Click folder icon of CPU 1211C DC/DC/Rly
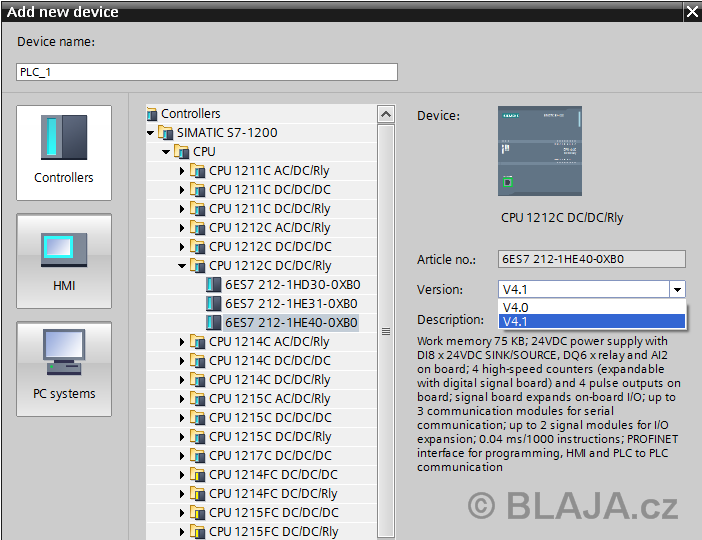This screenshot has width=702, height=540. coord(197,209)
